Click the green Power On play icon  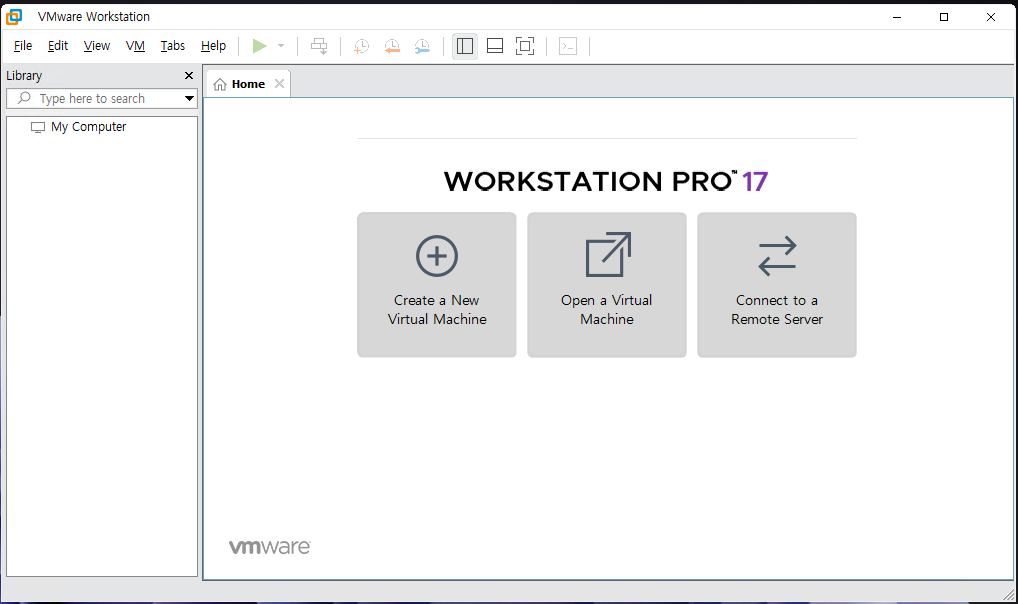pyautogui.click(x=260, y=46)
